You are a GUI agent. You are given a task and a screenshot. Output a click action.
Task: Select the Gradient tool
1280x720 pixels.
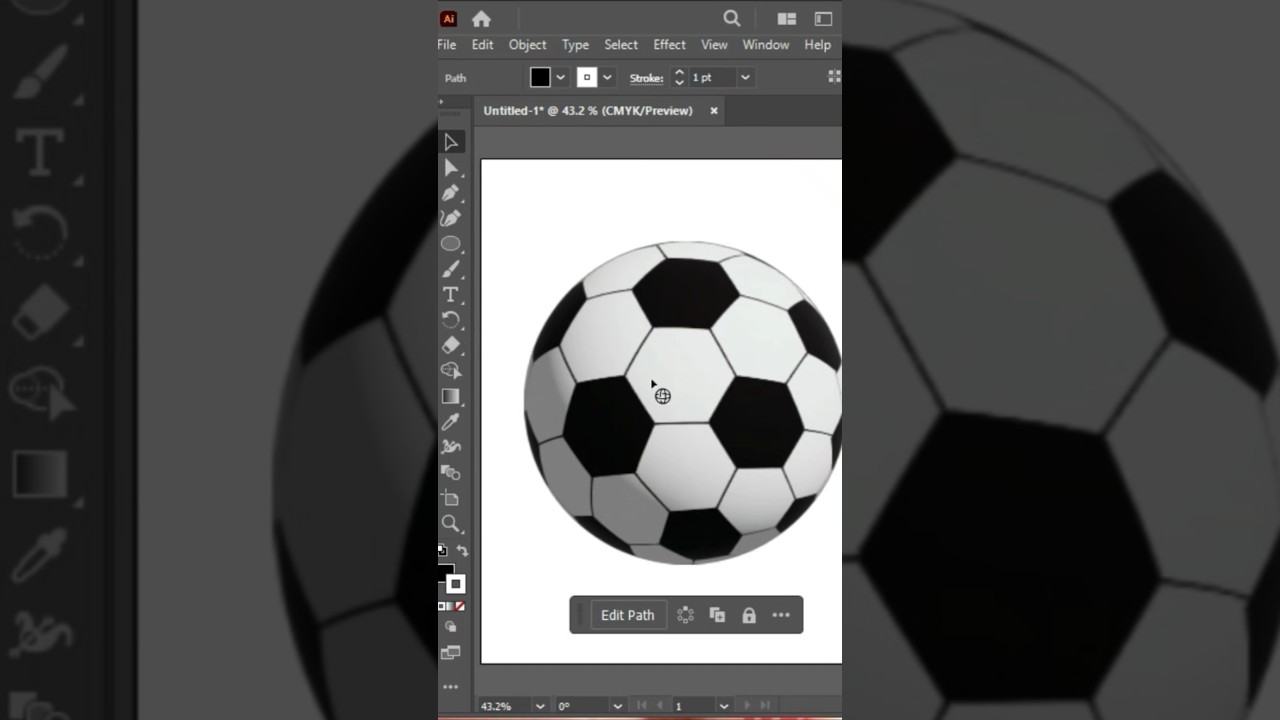[x=451, y=396]
